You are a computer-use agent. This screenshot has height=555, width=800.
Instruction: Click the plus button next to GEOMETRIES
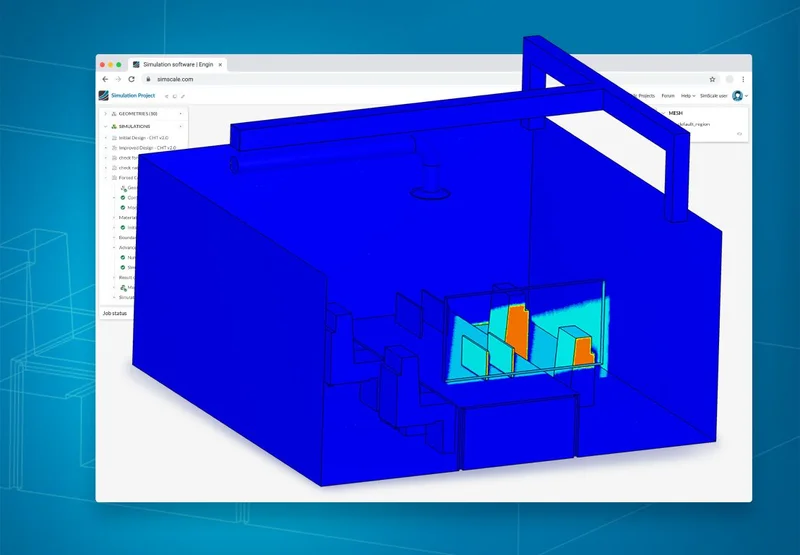[180, 114]
